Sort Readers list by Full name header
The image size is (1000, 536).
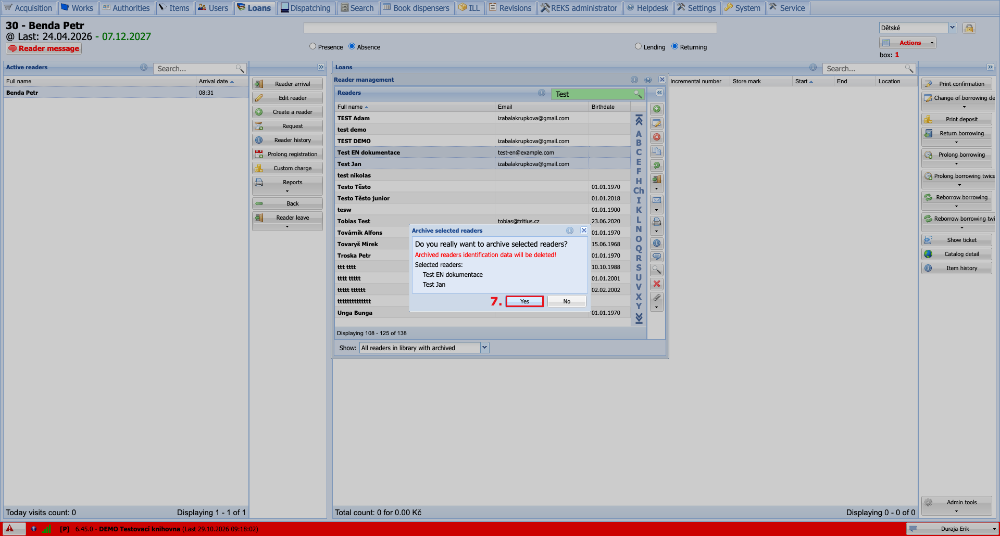point(415,107)
